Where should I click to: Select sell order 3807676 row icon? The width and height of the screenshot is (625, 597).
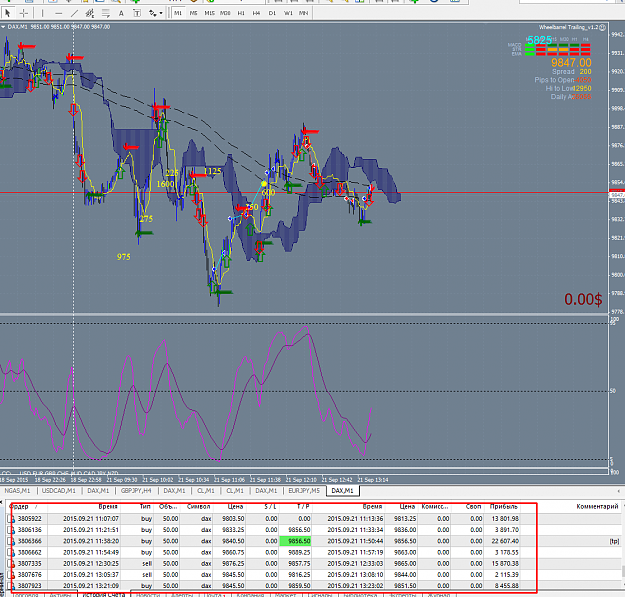[x=11, y=575]
